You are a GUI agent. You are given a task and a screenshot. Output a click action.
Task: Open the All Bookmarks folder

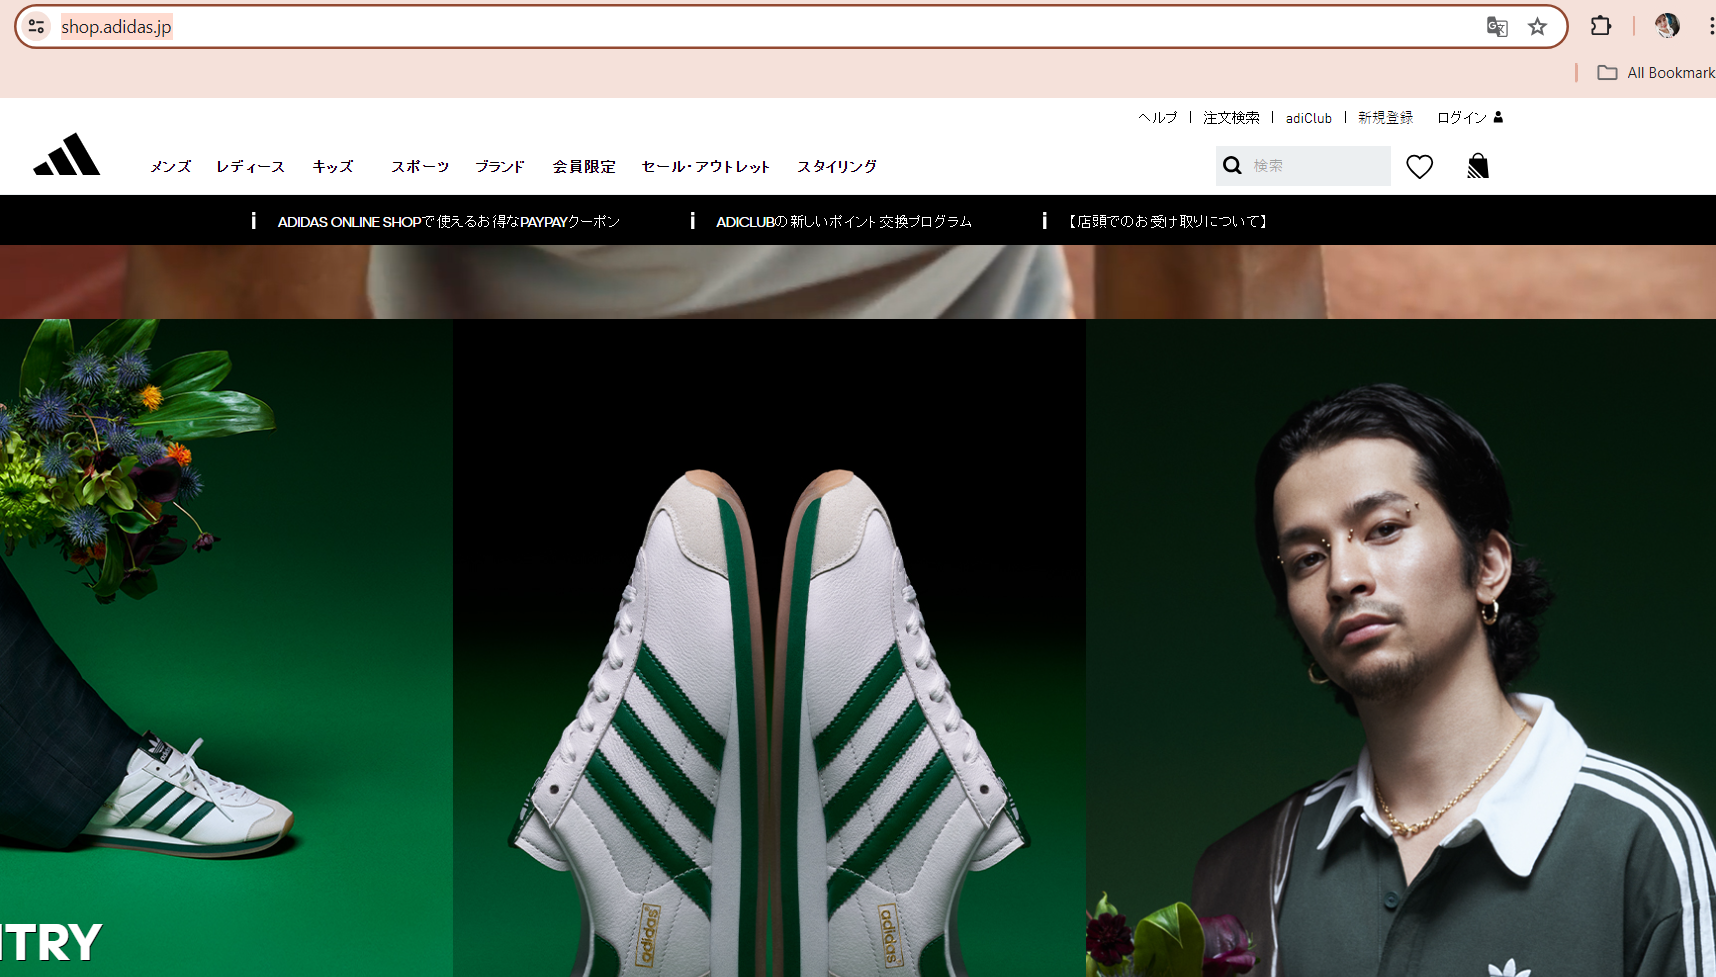(x=1656, y=72)
